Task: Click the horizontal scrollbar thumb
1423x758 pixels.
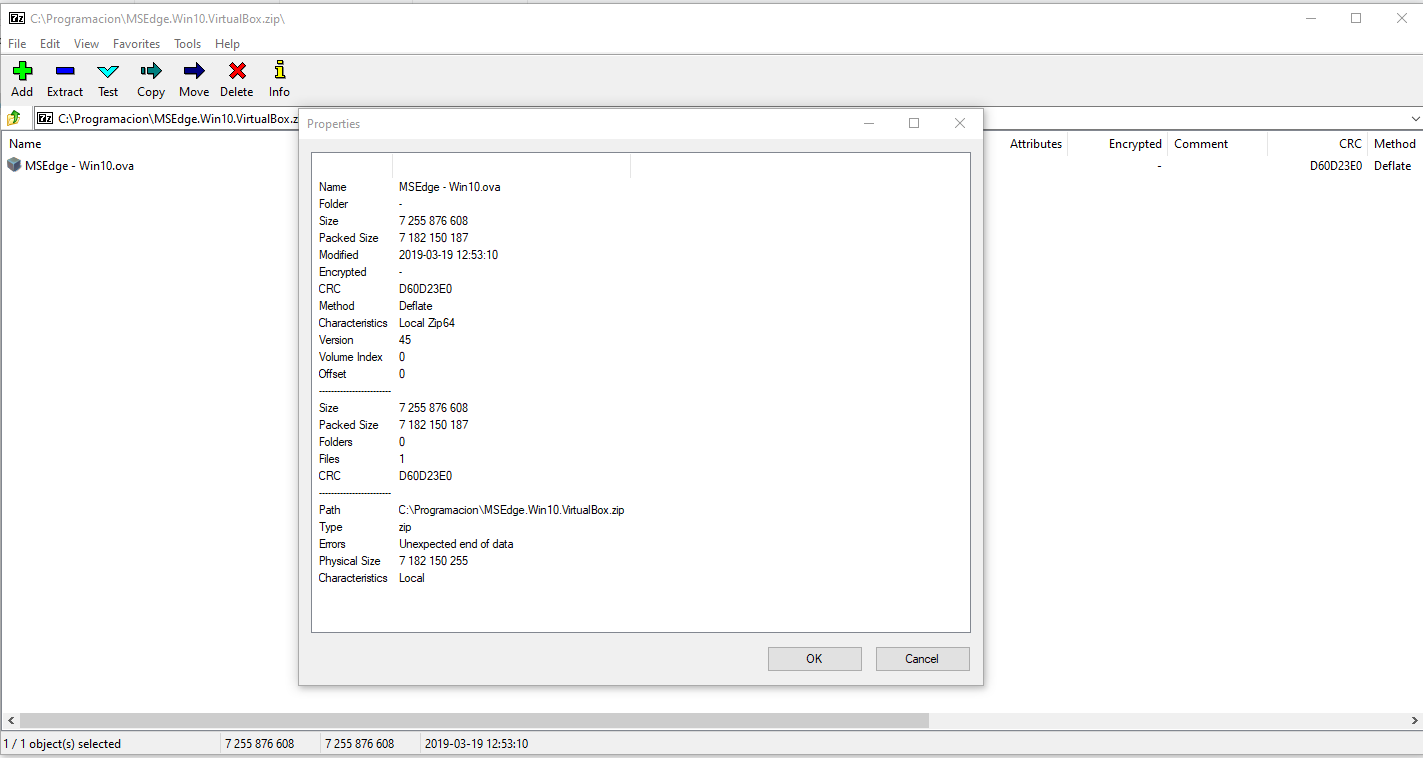Action: click(x=474, y=720)
